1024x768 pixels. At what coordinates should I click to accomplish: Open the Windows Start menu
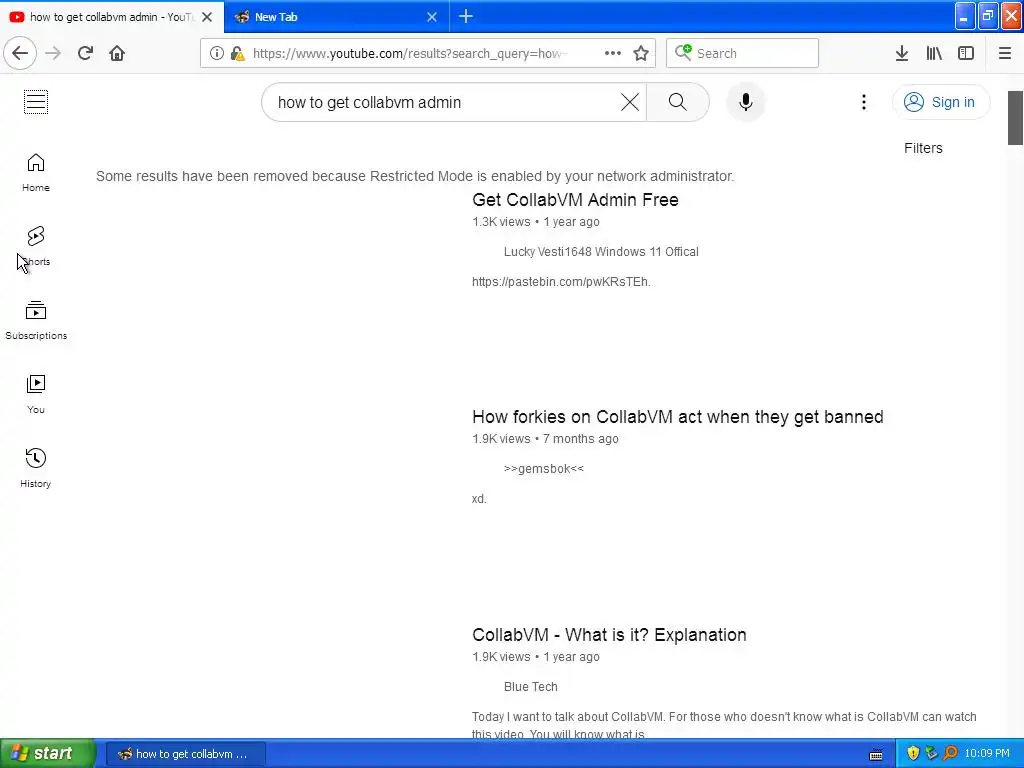tap(47, 753)
